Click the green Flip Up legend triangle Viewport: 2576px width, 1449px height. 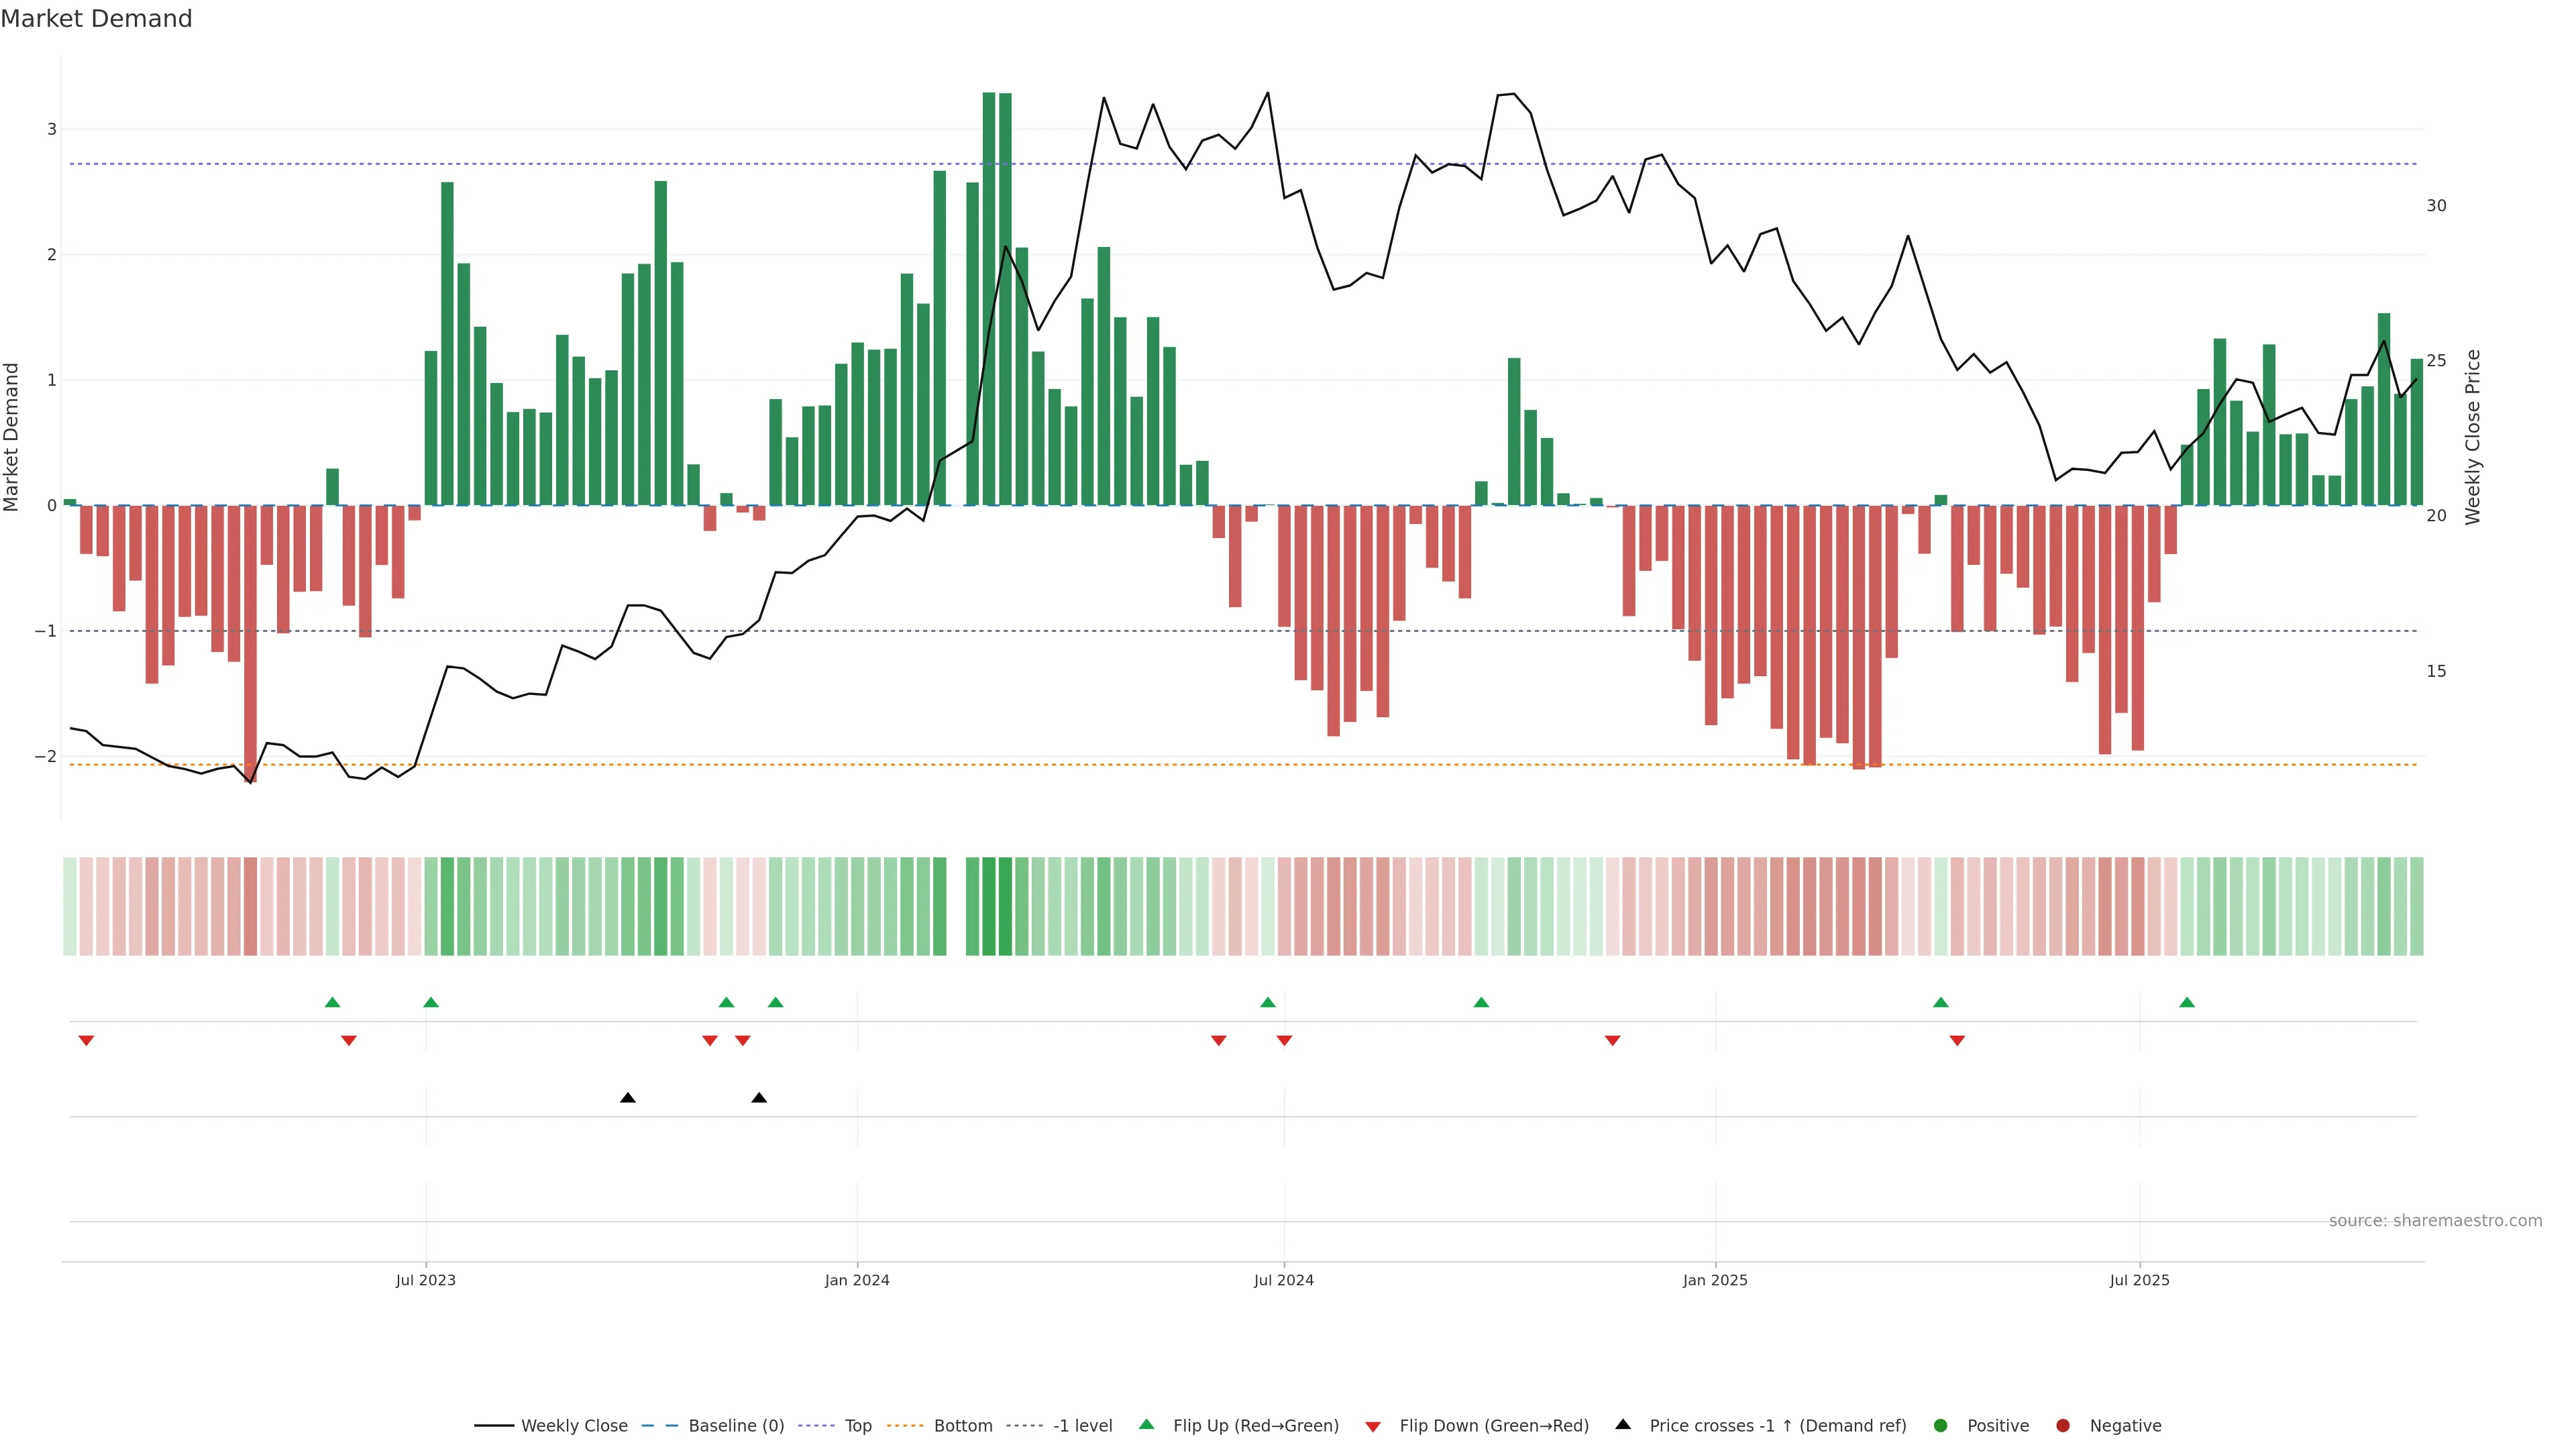(x=1147, y=1425)
